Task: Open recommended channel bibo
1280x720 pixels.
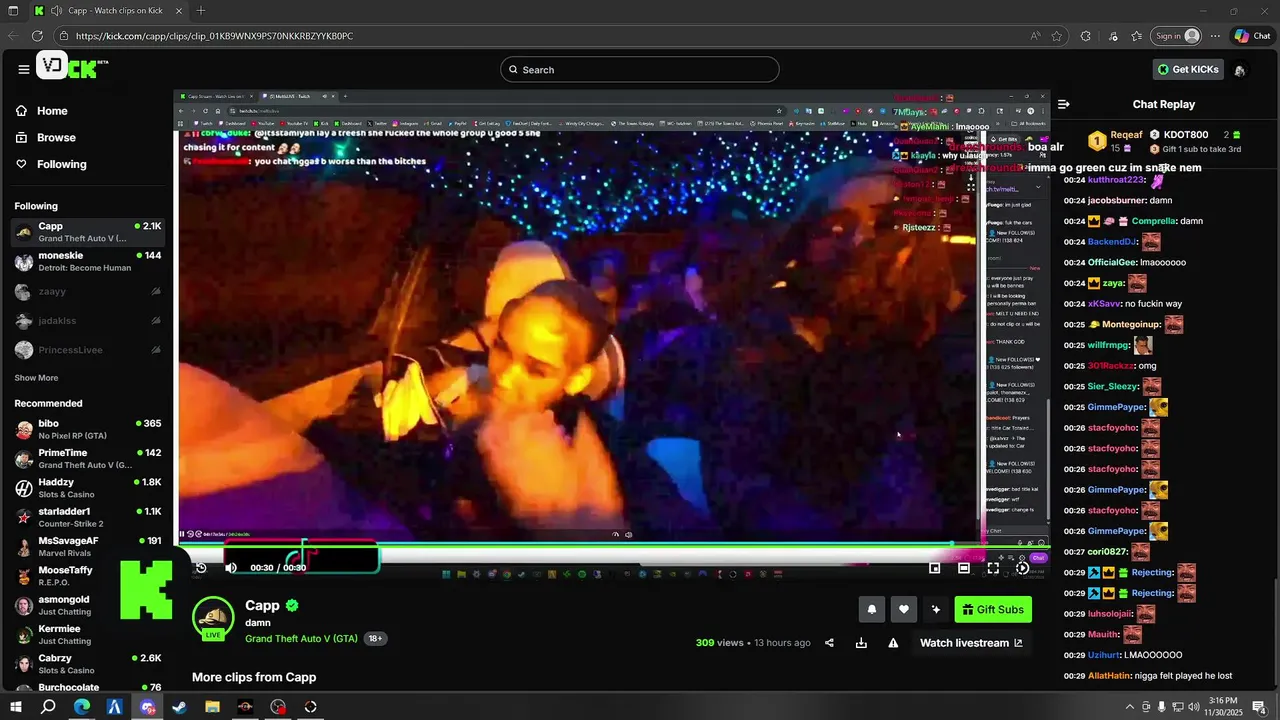Action: (88, 430)
